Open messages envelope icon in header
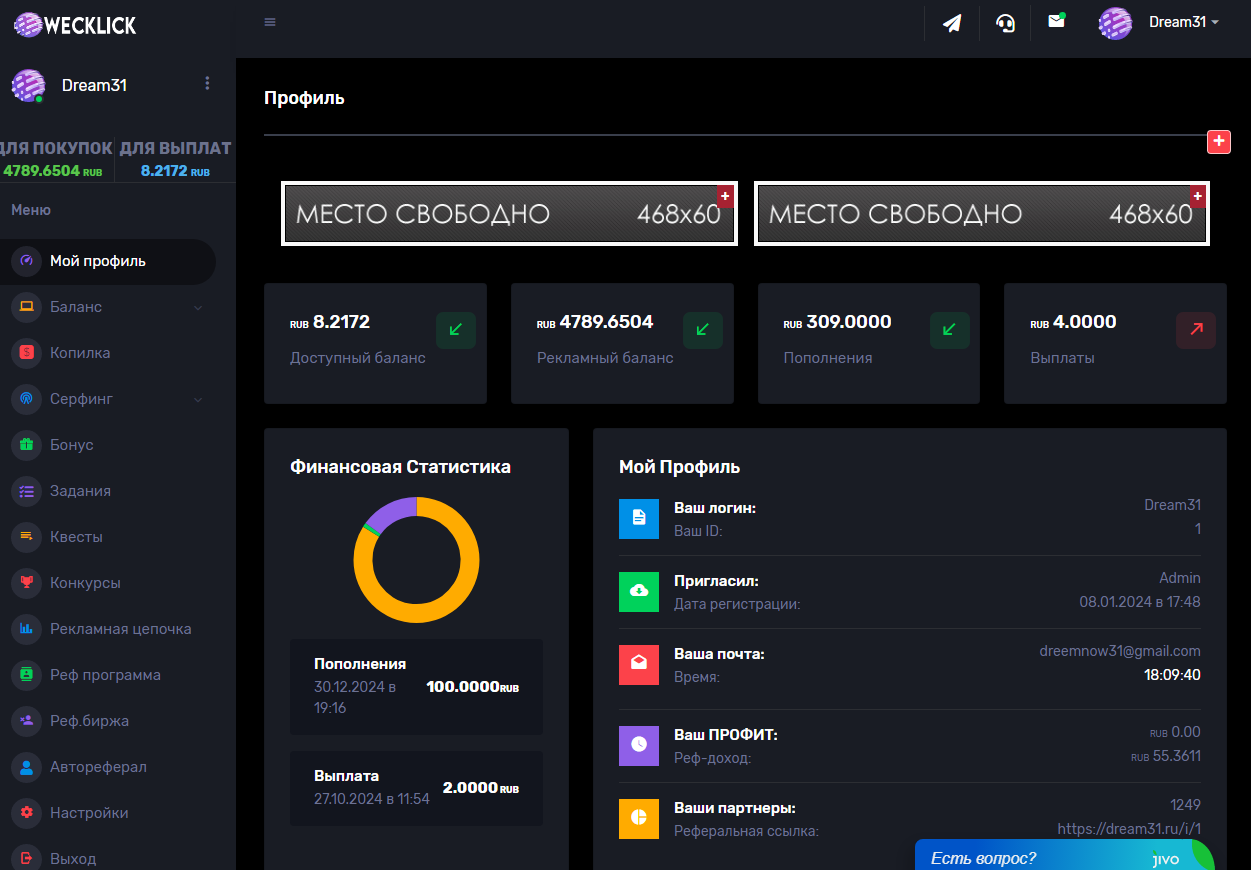The width and height of the screenshot is (1251, 870). pos(1056,21)
